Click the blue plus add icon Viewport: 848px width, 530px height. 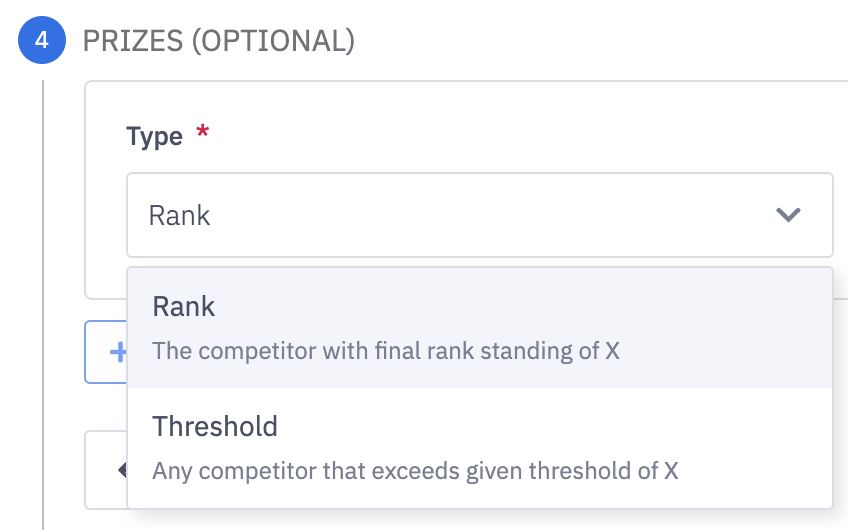click(x=117, y=351)
